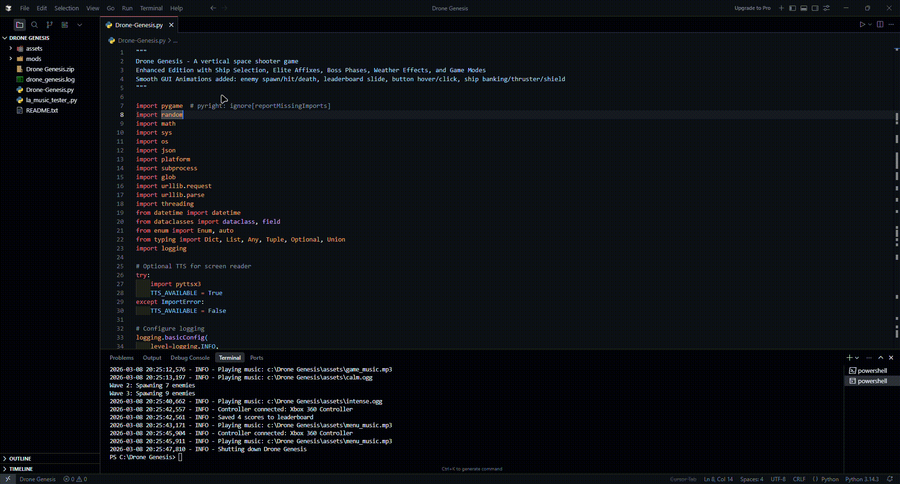
Task: Click Upgrade to Pro
Action: coord(752,8)
